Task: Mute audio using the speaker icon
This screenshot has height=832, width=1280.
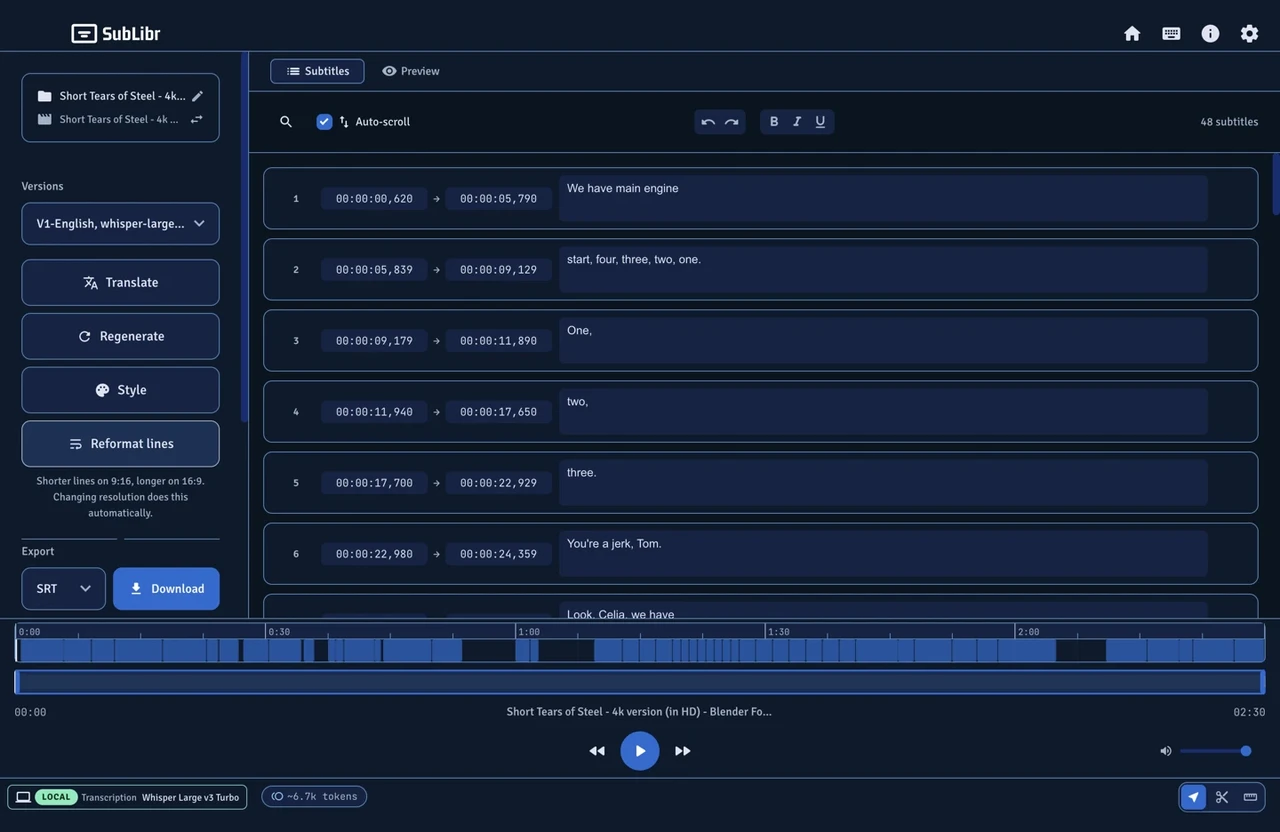Action: 1165,751
